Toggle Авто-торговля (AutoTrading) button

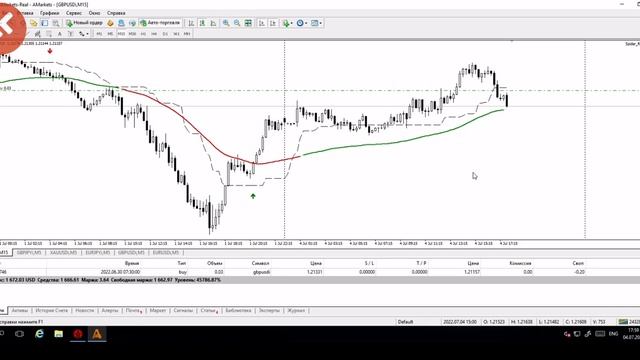160,23
